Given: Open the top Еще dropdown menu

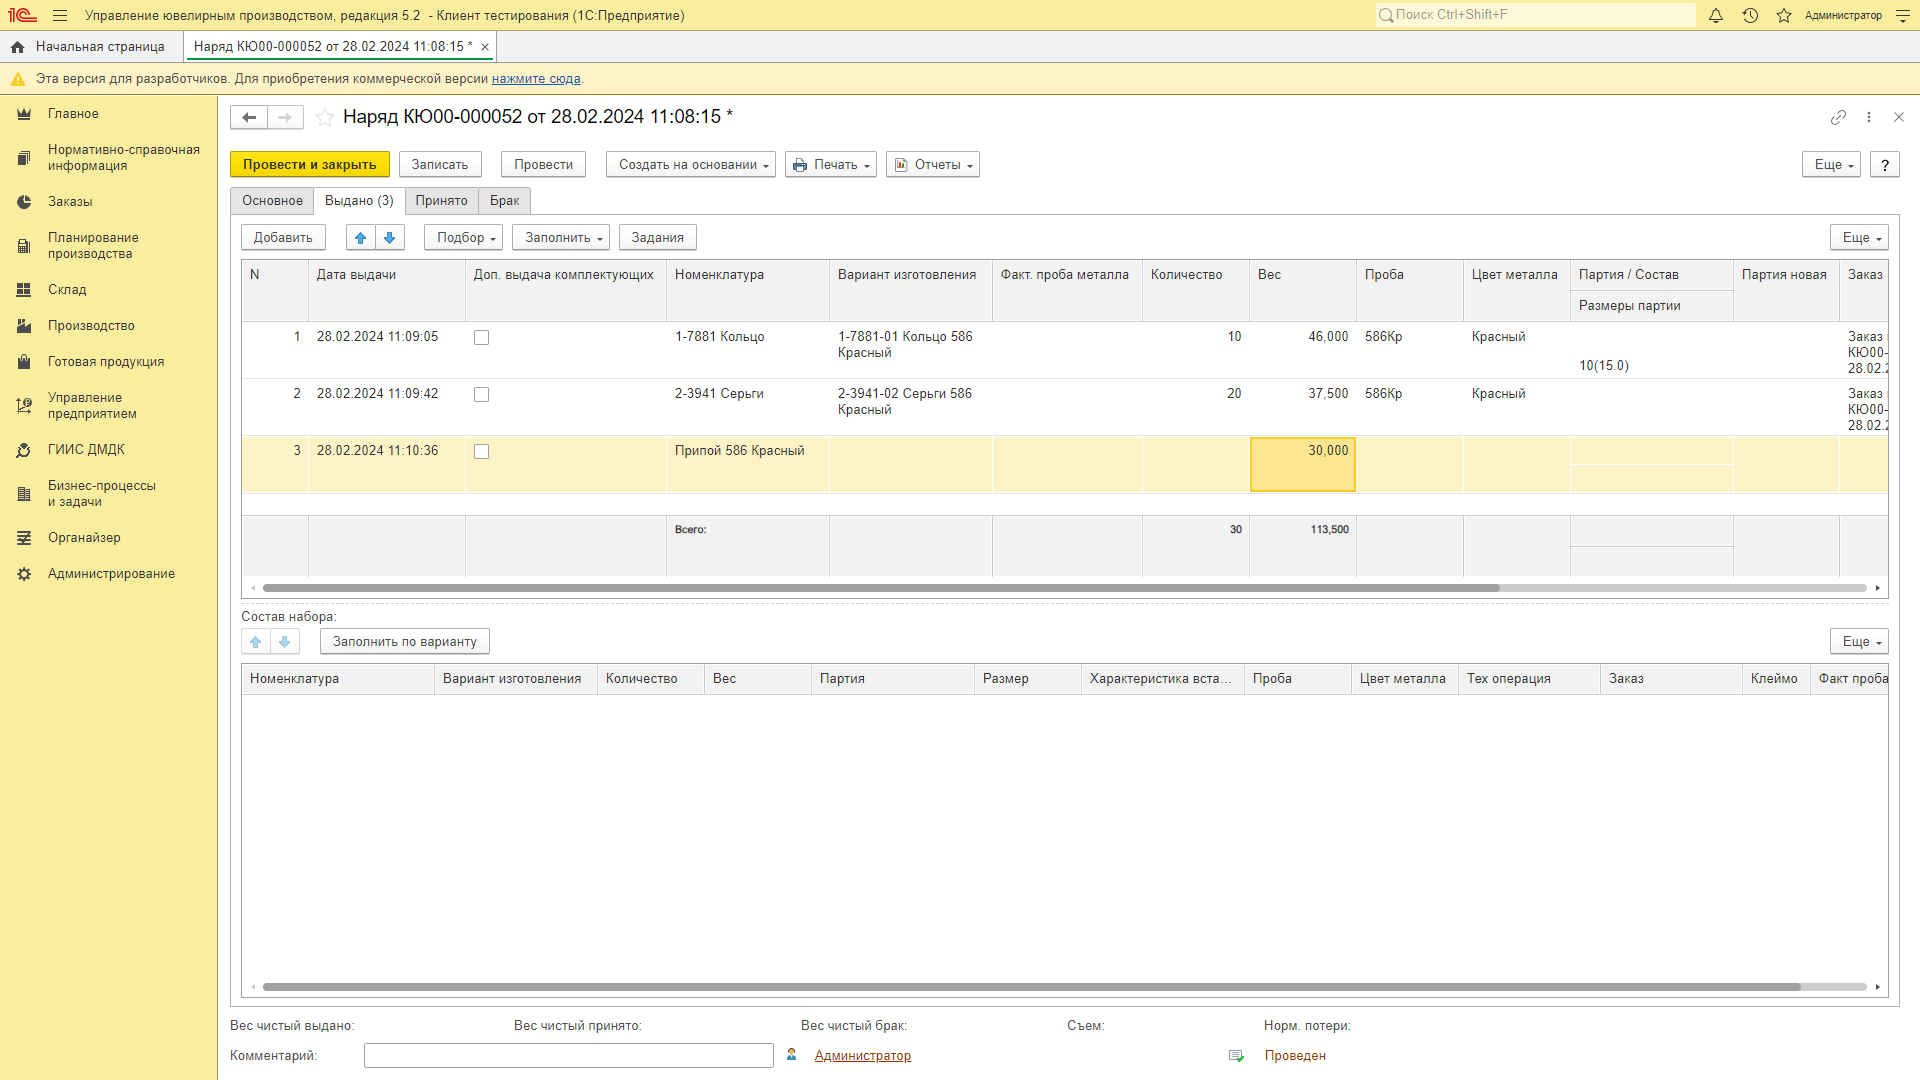Looking at the screenshot, I should pos(1831,165).
